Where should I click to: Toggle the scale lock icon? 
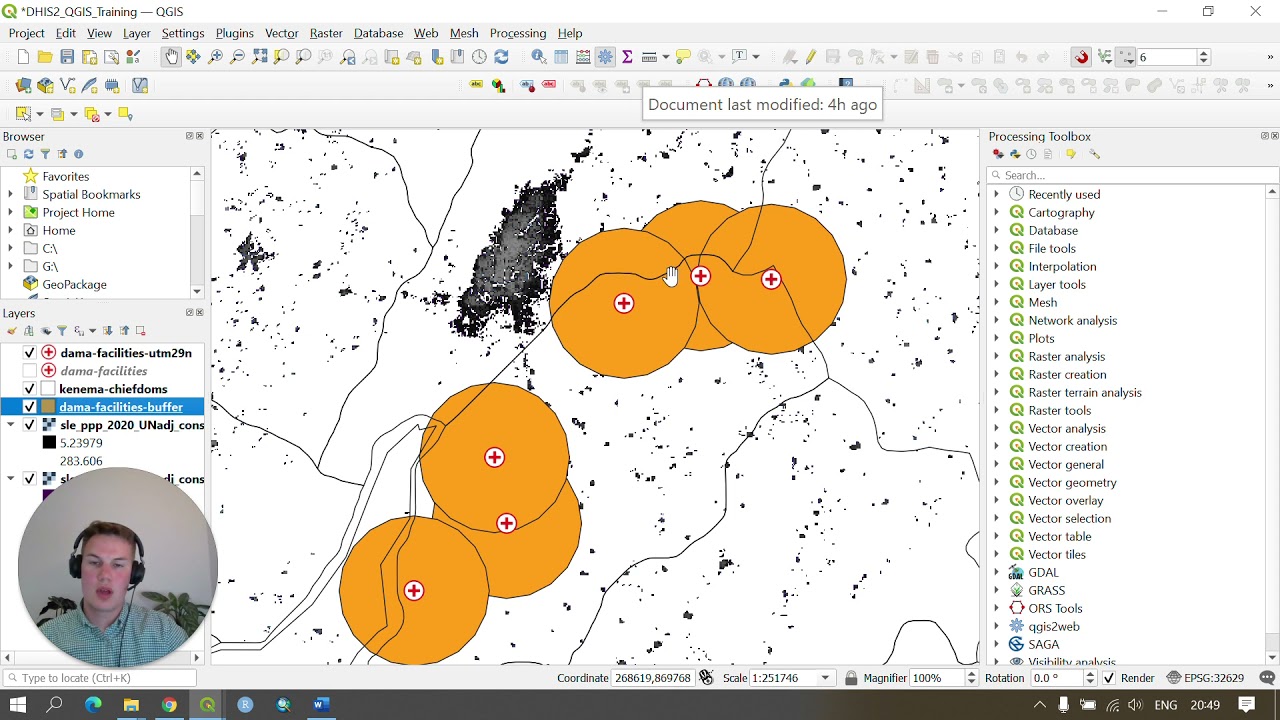point(851,678)
